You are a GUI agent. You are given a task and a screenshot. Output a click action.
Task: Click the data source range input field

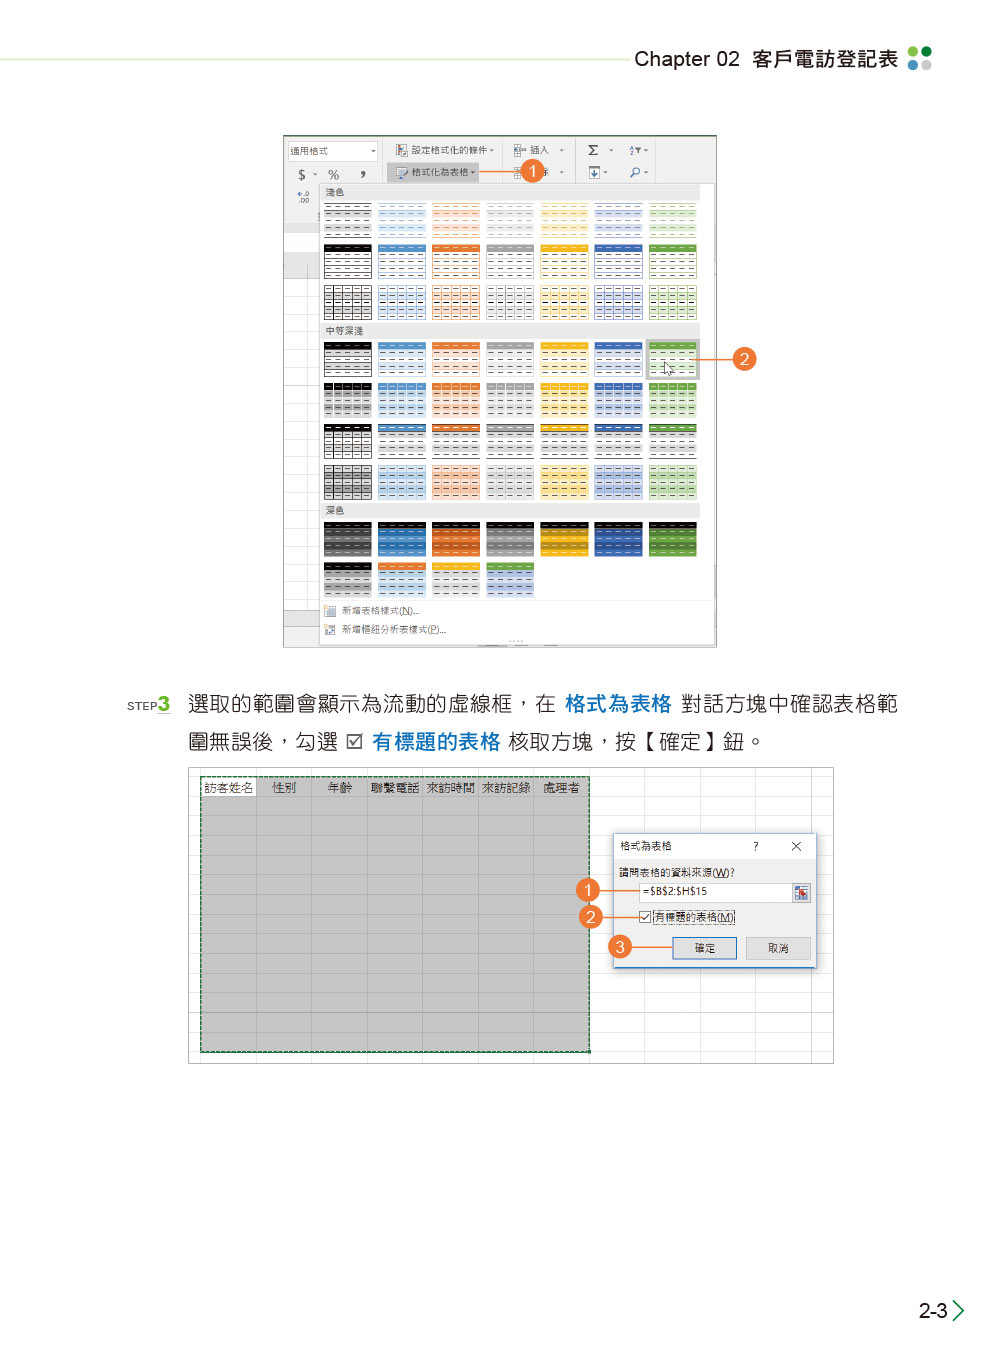point(714,892)
